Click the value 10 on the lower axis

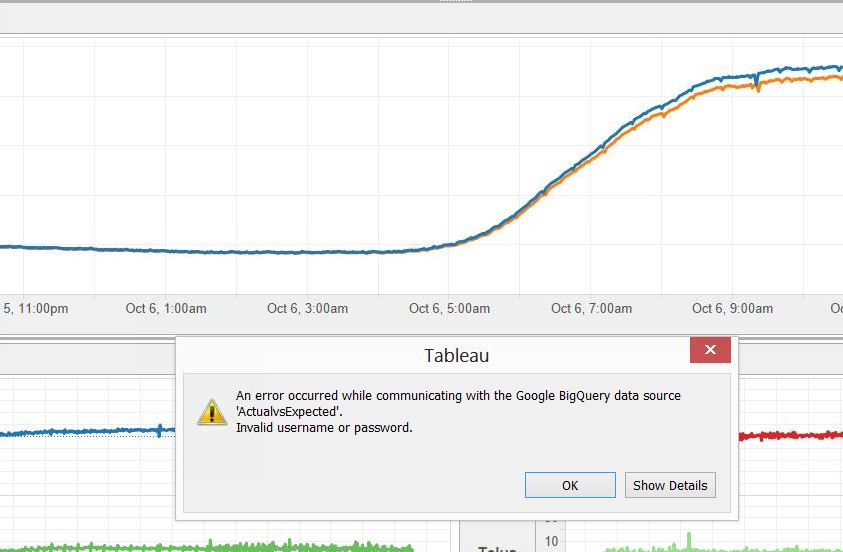551,541
